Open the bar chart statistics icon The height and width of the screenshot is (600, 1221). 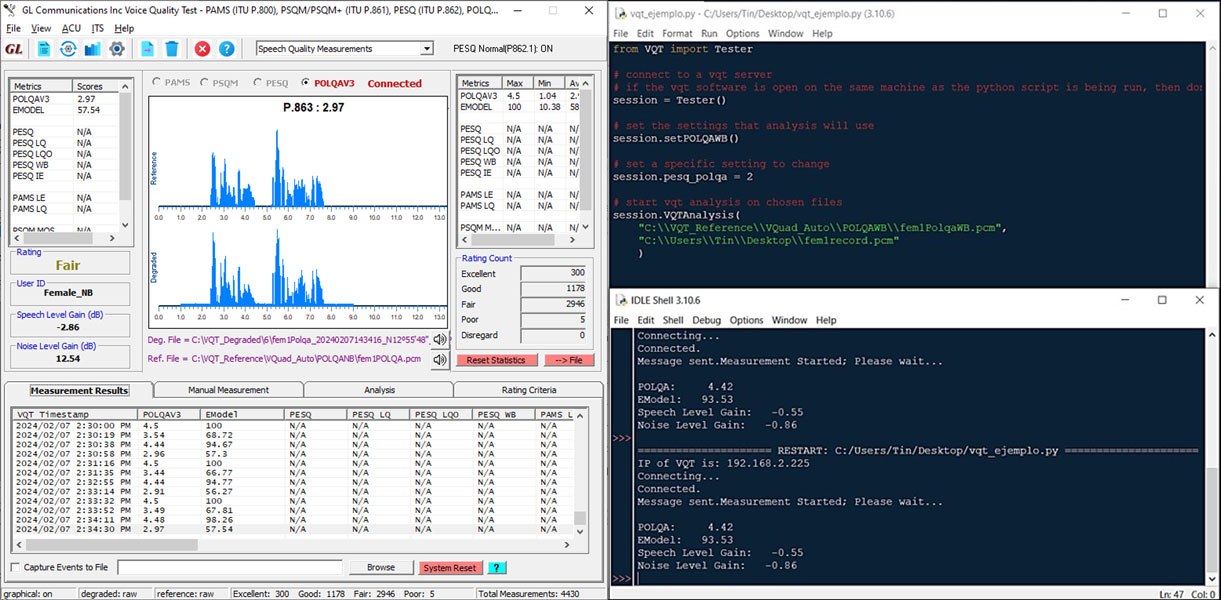[93, 49]
